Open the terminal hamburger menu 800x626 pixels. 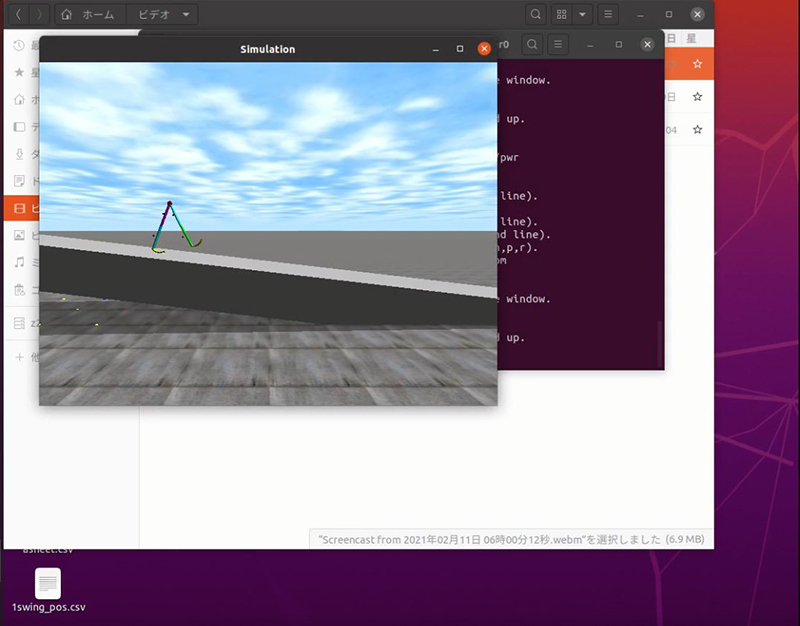pyautogui.click(x=559, y=45)
